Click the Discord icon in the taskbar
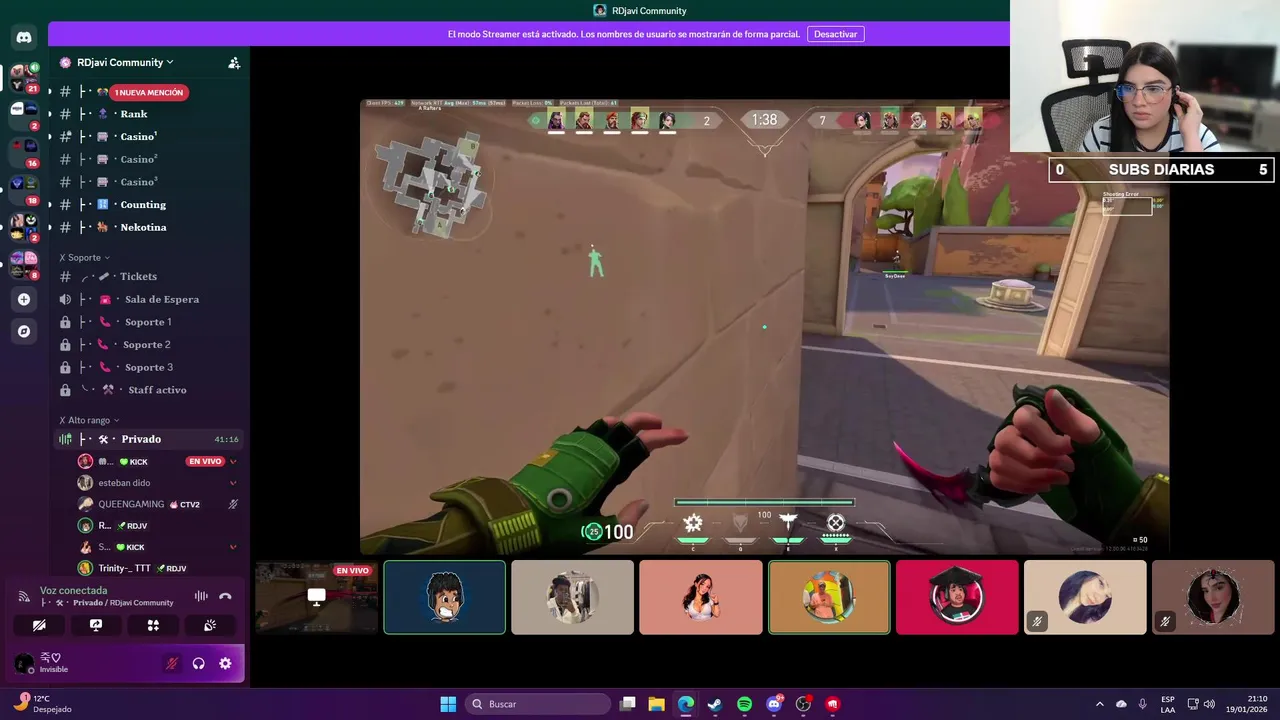This screenshot has height=720, width=1280. tap(774, 704)
